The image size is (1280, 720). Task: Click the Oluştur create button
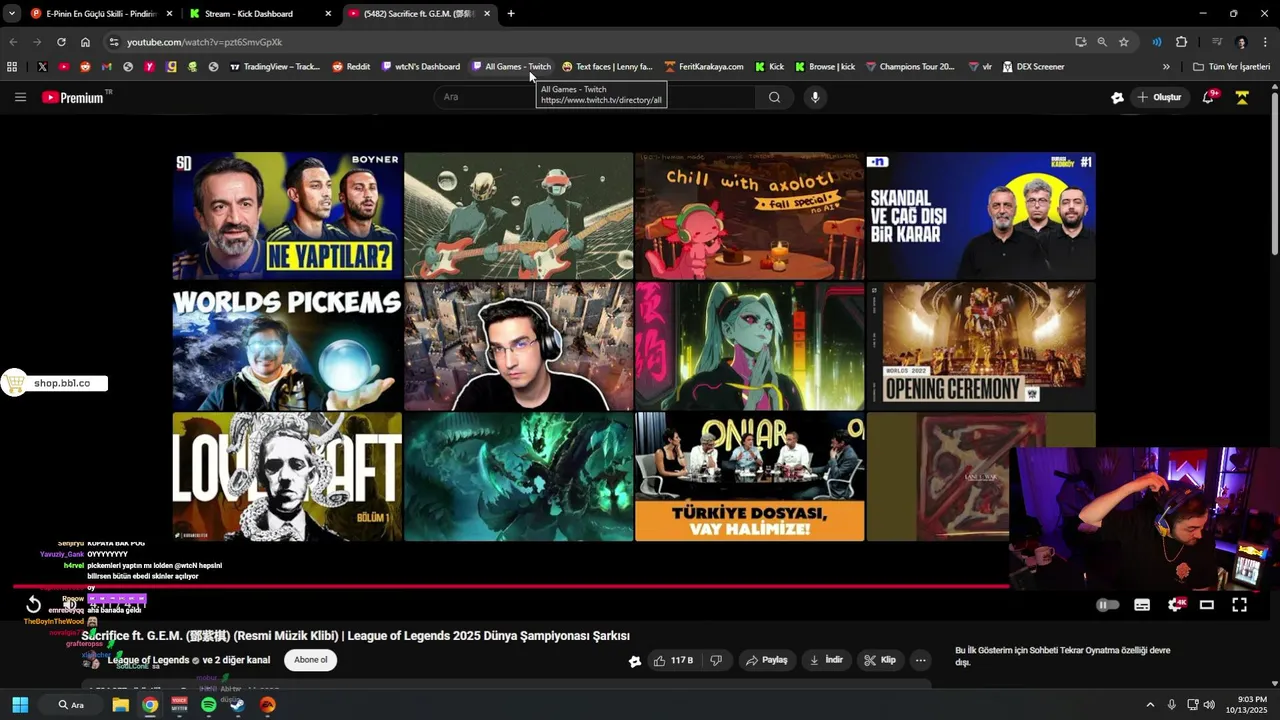pos(1160,97)
